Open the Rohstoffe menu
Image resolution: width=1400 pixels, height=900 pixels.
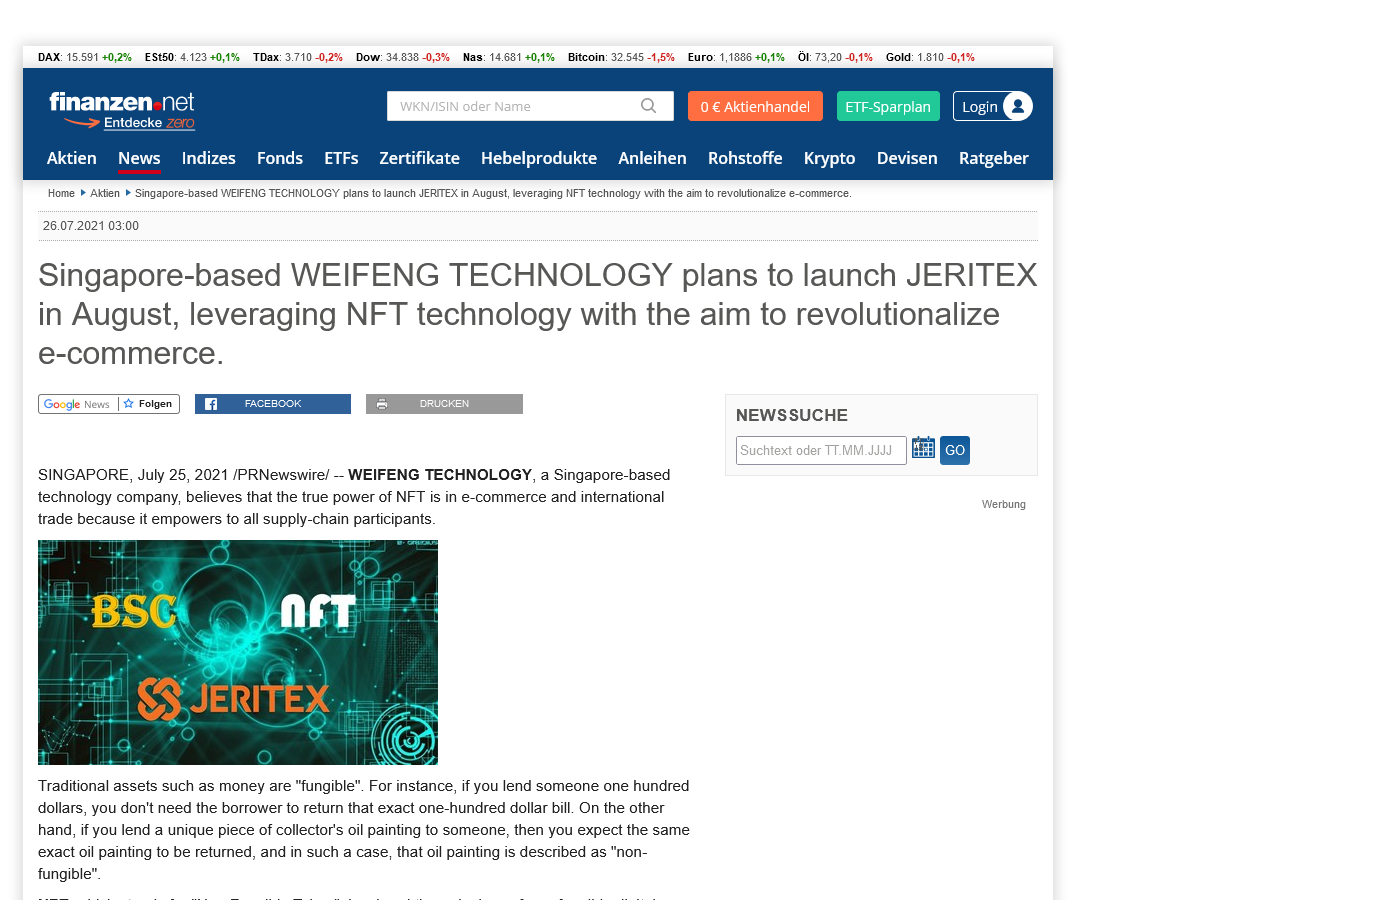tap(745, 158)
